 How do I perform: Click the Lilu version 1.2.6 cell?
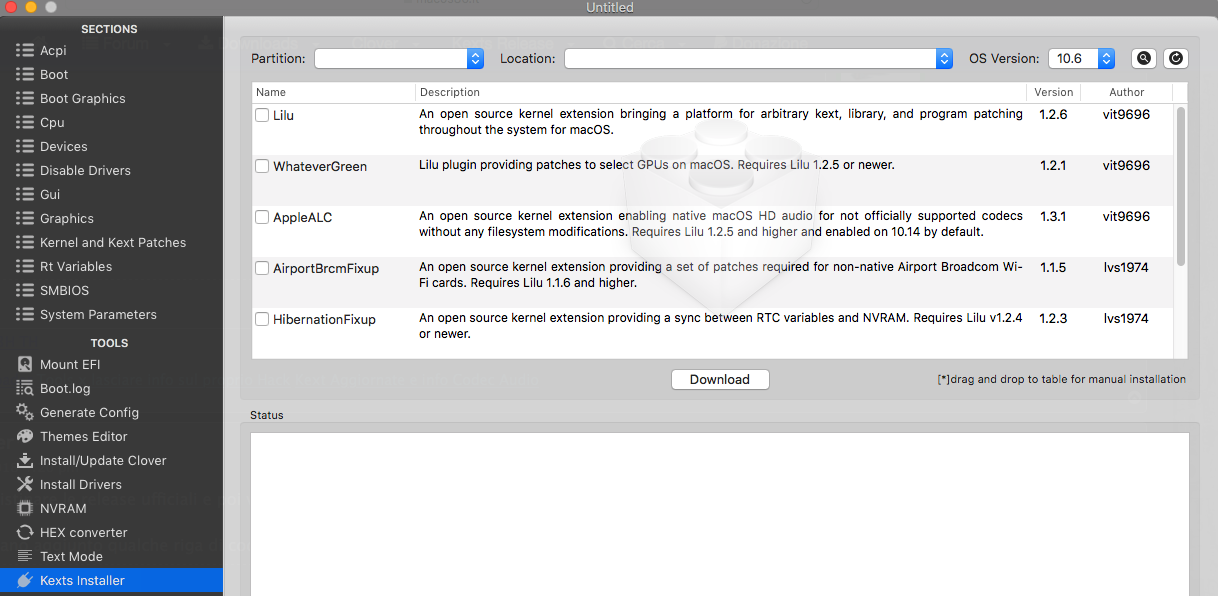(x=1053, y=115)
